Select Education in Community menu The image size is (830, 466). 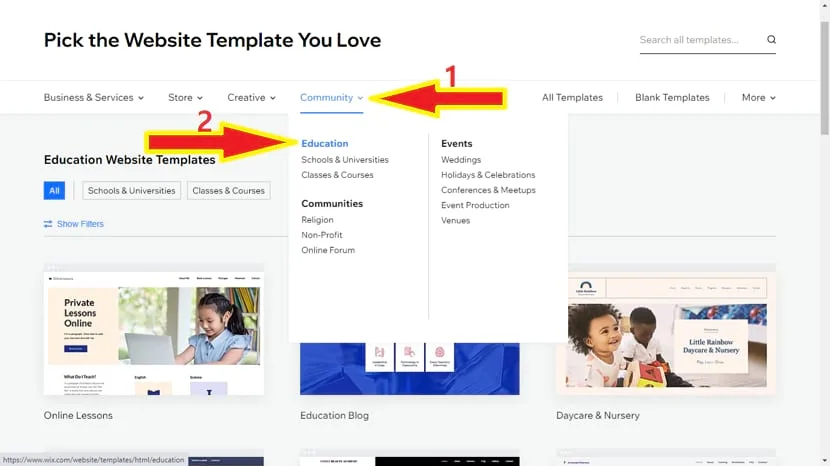click(324, 144)
